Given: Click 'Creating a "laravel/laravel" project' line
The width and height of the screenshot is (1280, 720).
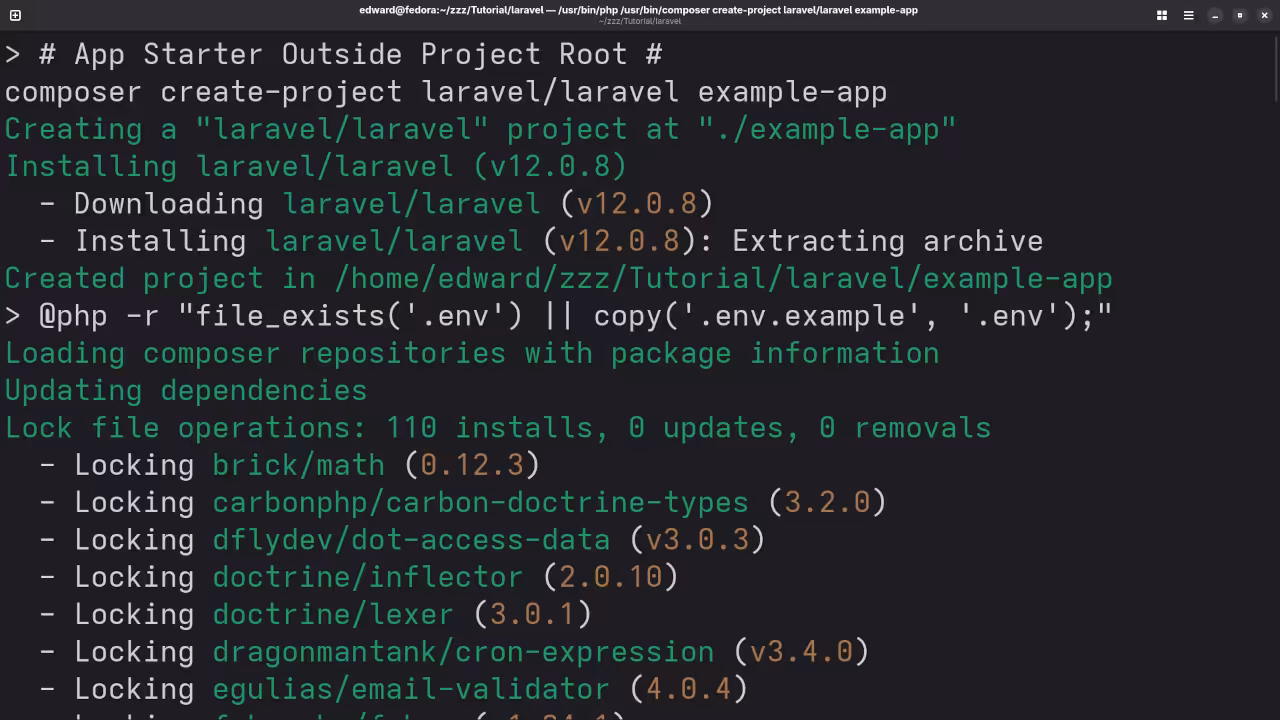Looking at the screenshot, I should pos(481,129).
